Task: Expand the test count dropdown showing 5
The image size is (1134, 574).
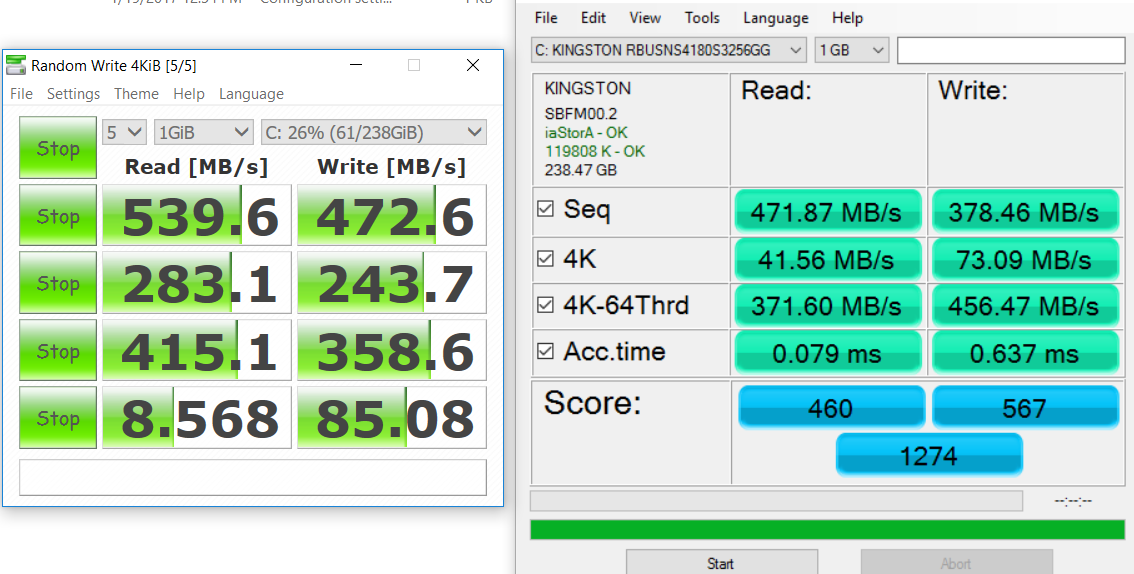Action: pyautogui.click(x=124, y=132)
